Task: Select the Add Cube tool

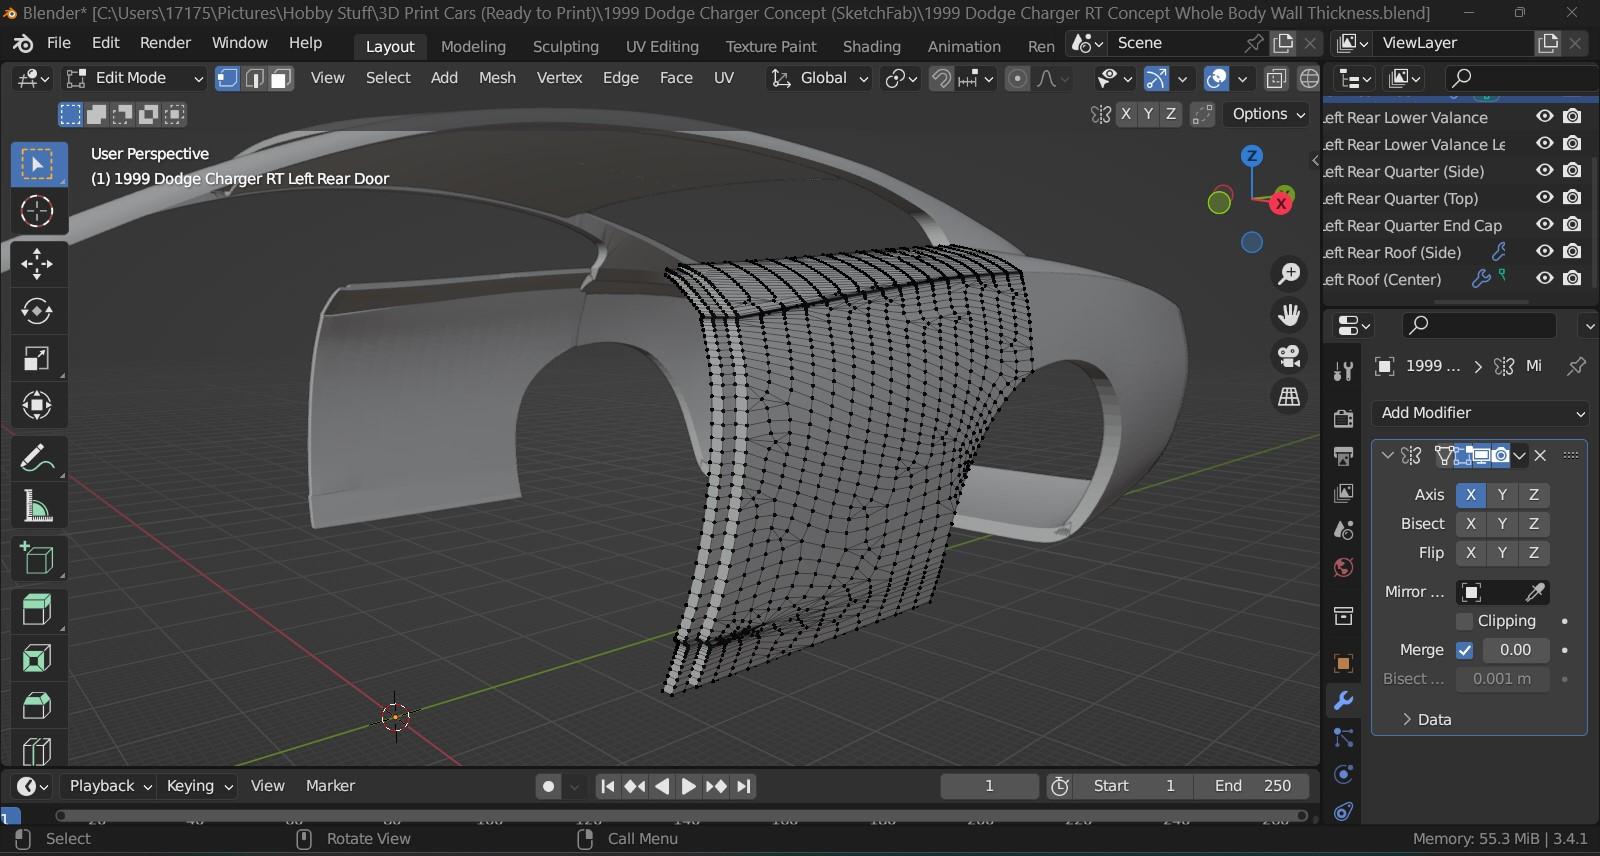Action: 38,558
